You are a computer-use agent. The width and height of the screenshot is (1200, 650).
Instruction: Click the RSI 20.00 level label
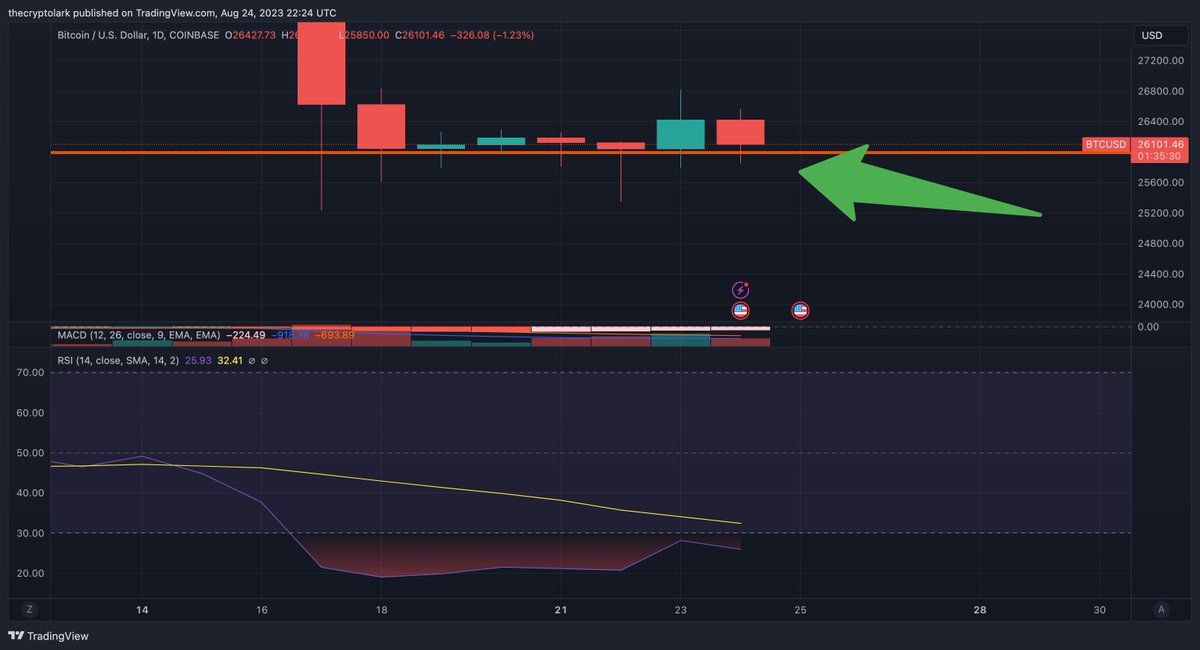[x=31, y=574]
